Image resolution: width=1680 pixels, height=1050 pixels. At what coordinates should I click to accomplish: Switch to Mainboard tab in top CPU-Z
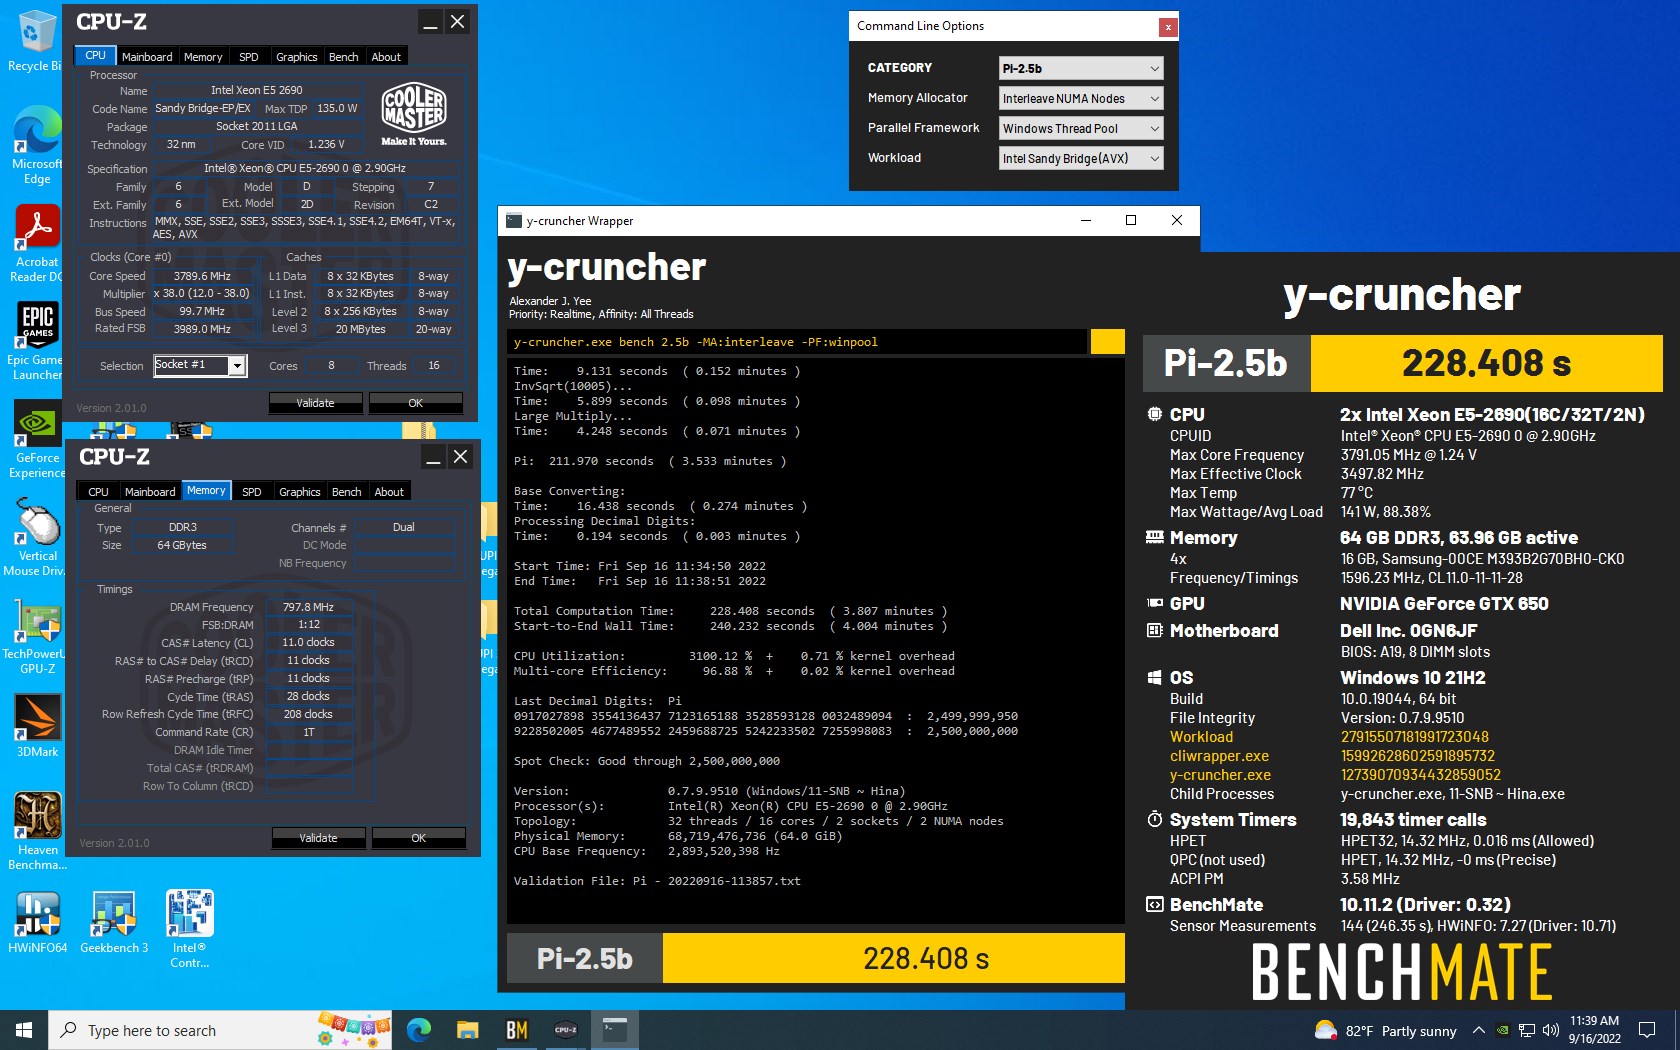click(x=147, y=57)
